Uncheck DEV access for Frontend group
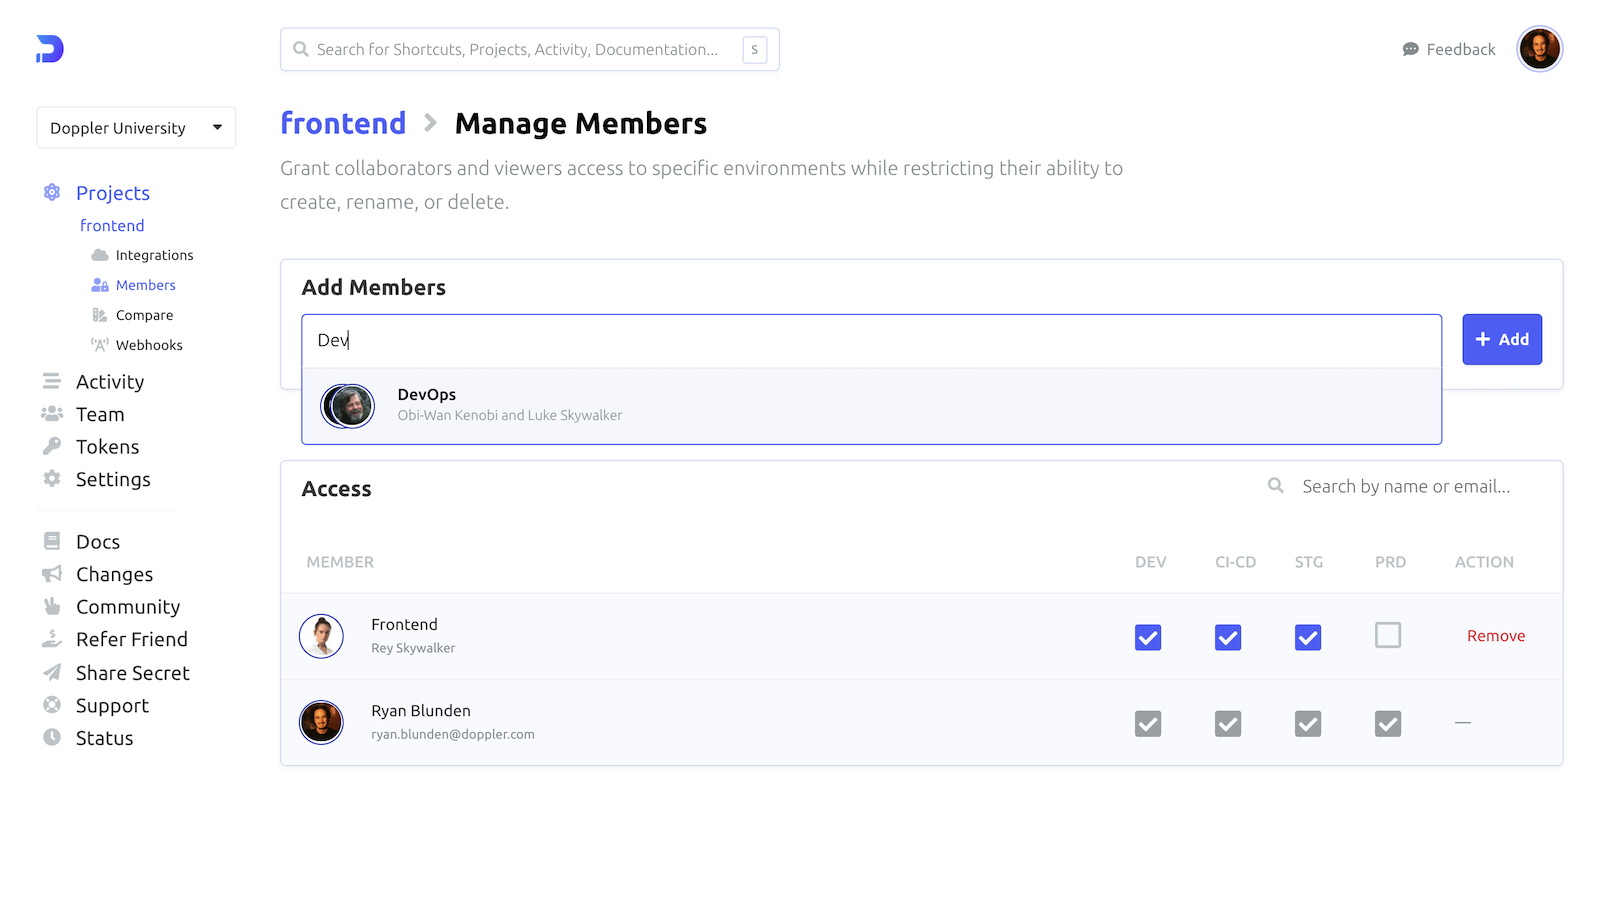Viewport: 1600px width, 900px height. [1148, 637]
